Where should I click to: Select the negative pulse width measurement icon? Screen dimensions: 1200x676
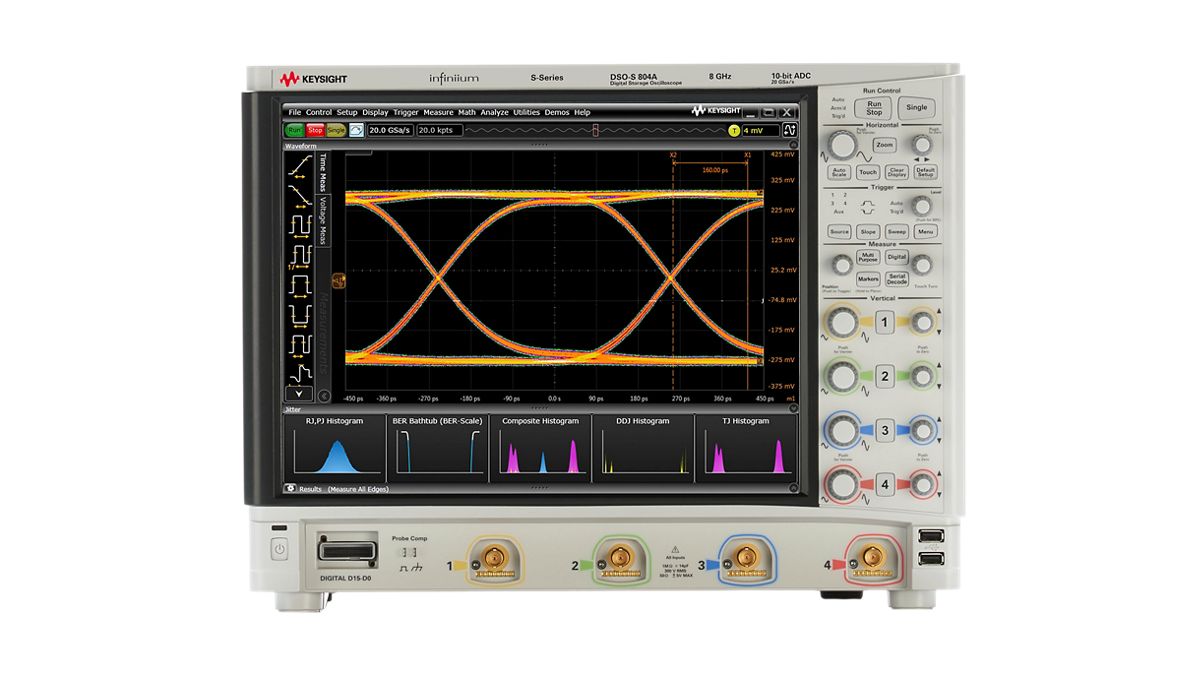coord(299,315)
